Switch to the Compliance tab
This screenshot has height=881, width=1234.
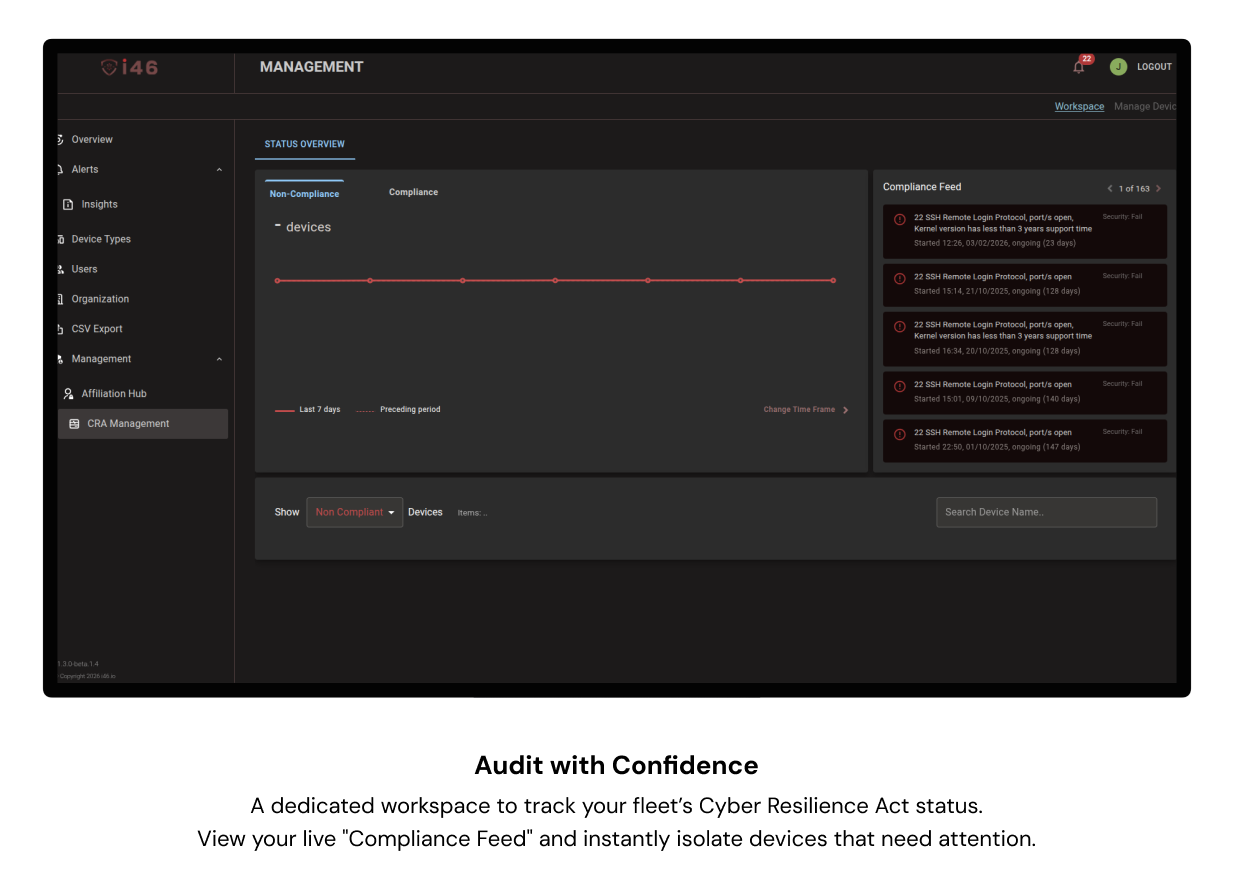tap(413, 192)
